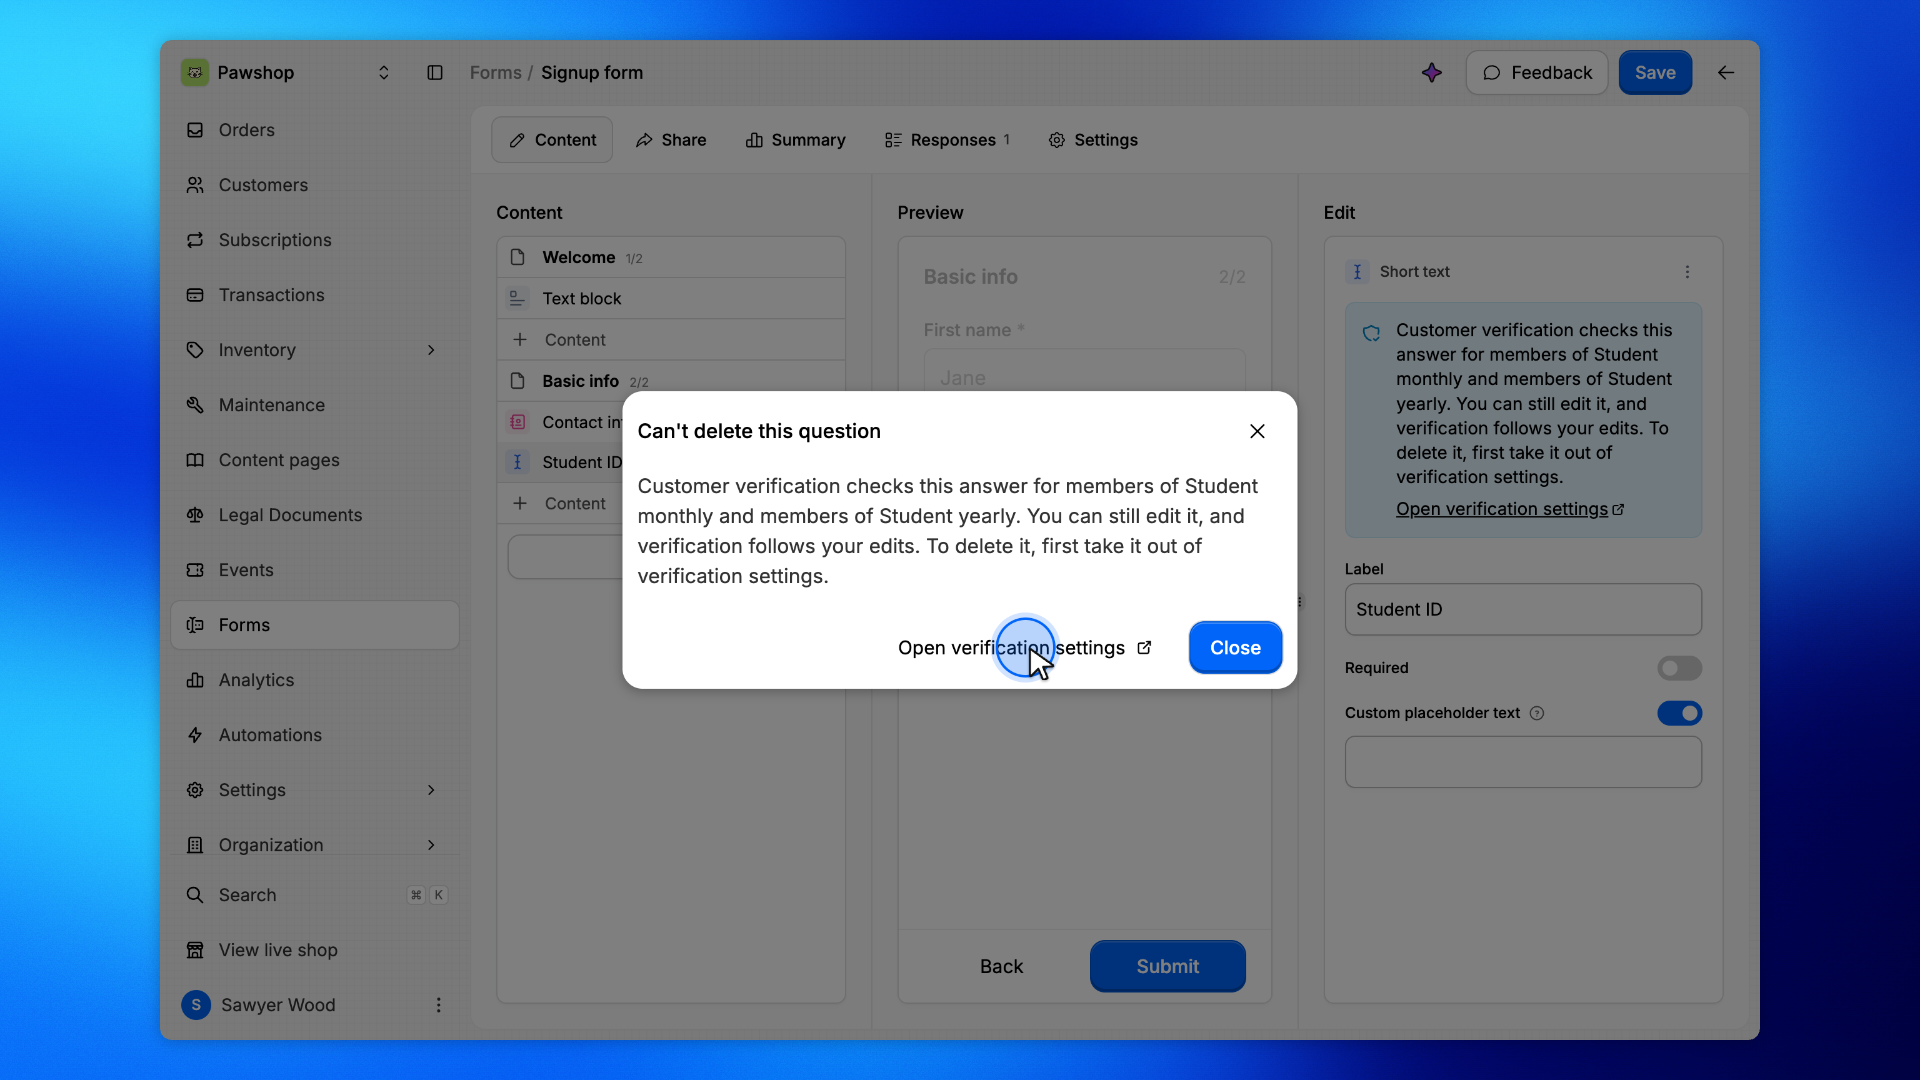This screenshot has width=1920, height=1080.
Task: Click the Save button
Action: pos(1655,72)
